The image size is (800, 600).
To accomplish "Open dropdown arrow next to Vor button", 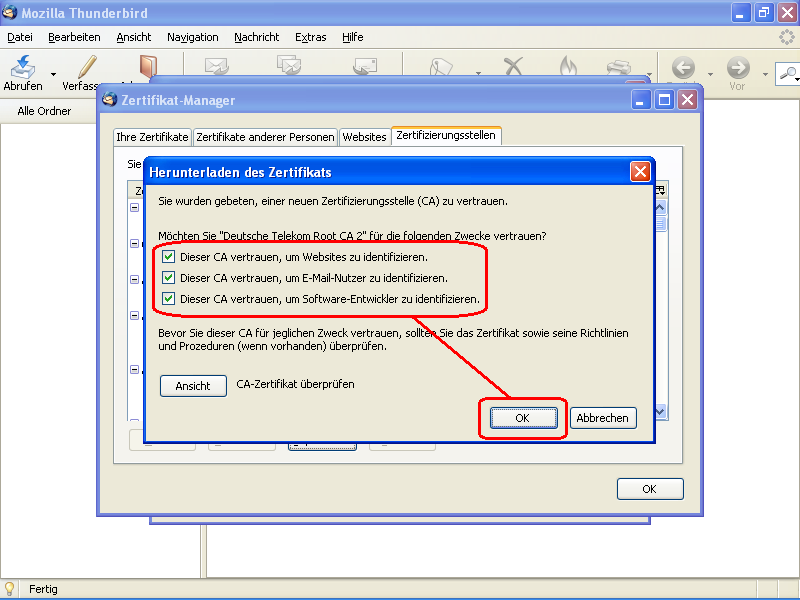I will coord(766,74).
